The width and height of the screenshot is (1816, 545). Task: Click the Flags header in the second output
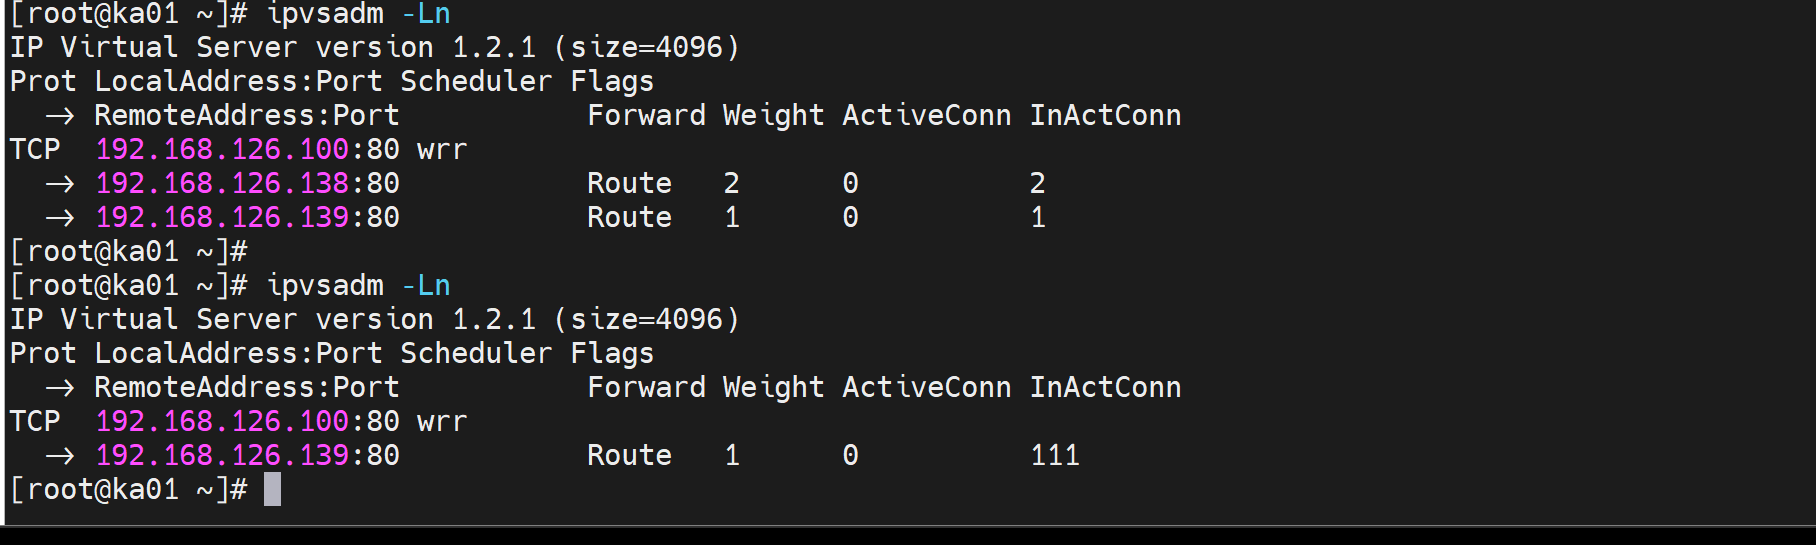pos(612,354)
